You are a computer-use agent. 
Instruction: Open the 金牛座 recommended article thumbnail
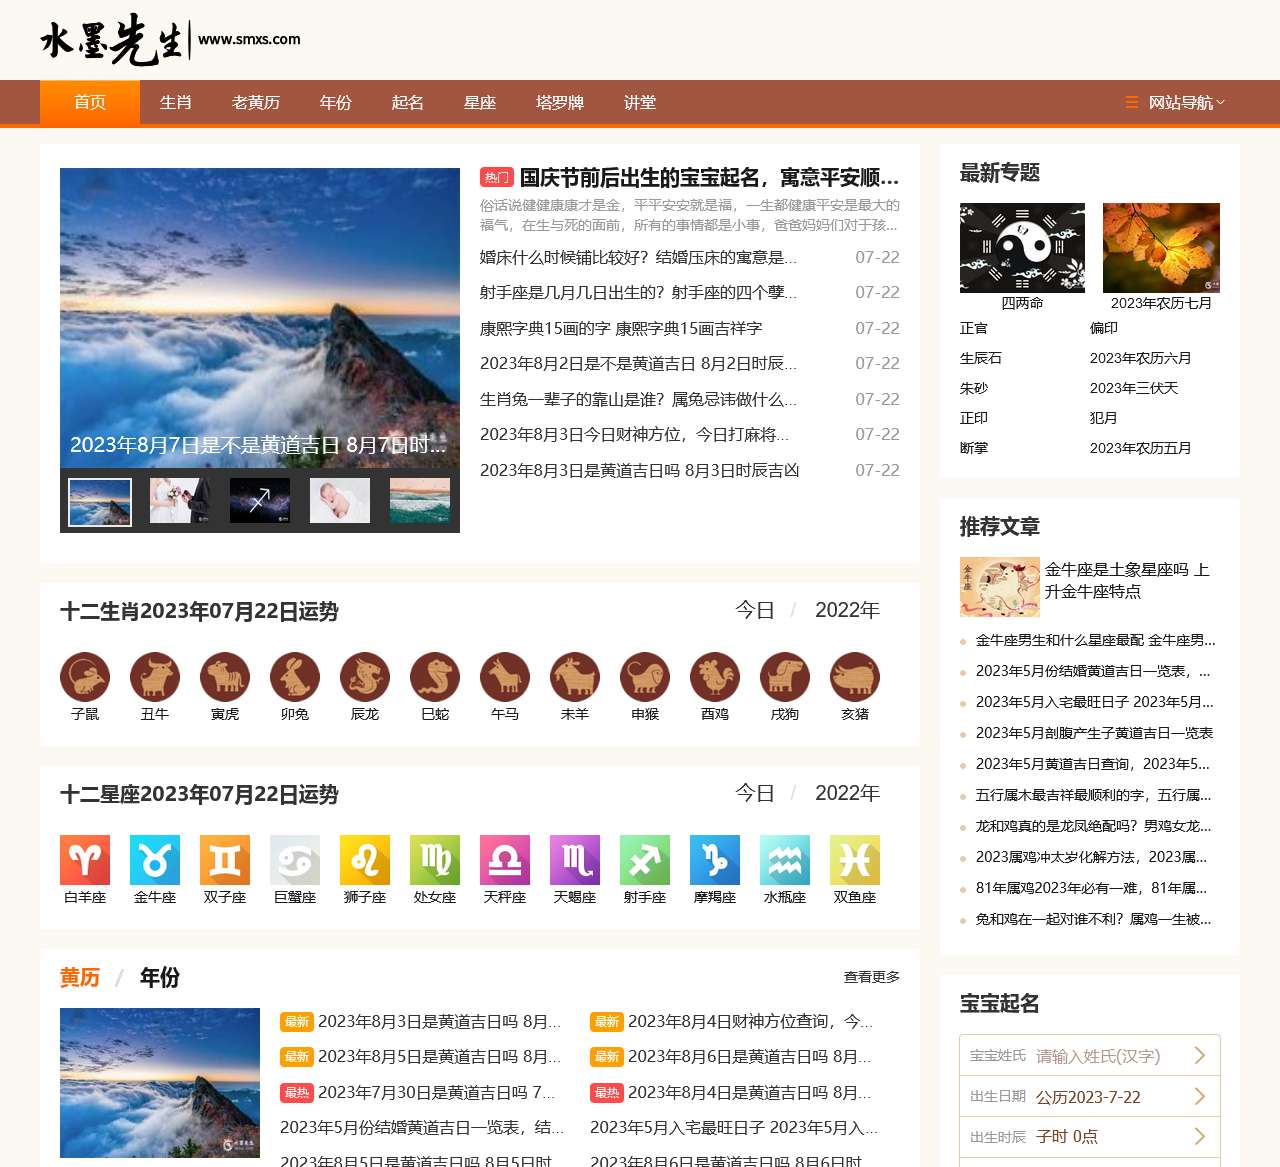click(x=1000, y=587)
